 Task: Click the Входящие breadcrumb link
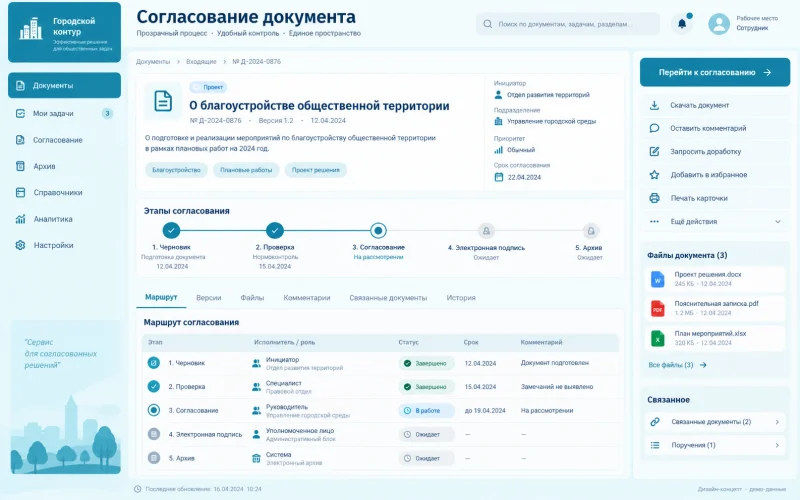[201, 62]
